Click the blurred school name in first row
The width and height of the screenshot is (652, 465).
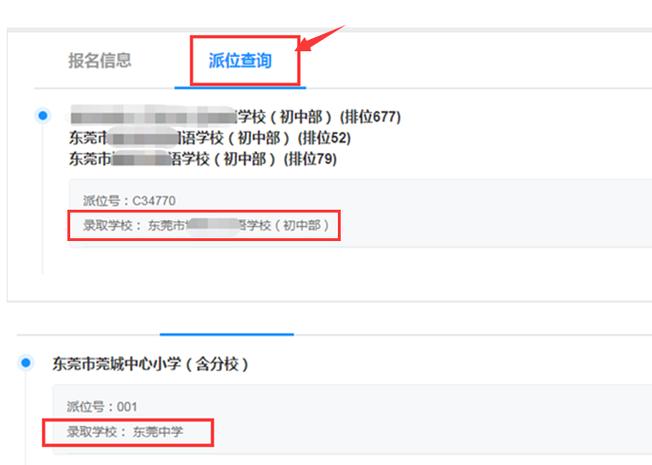pos(154,115)
